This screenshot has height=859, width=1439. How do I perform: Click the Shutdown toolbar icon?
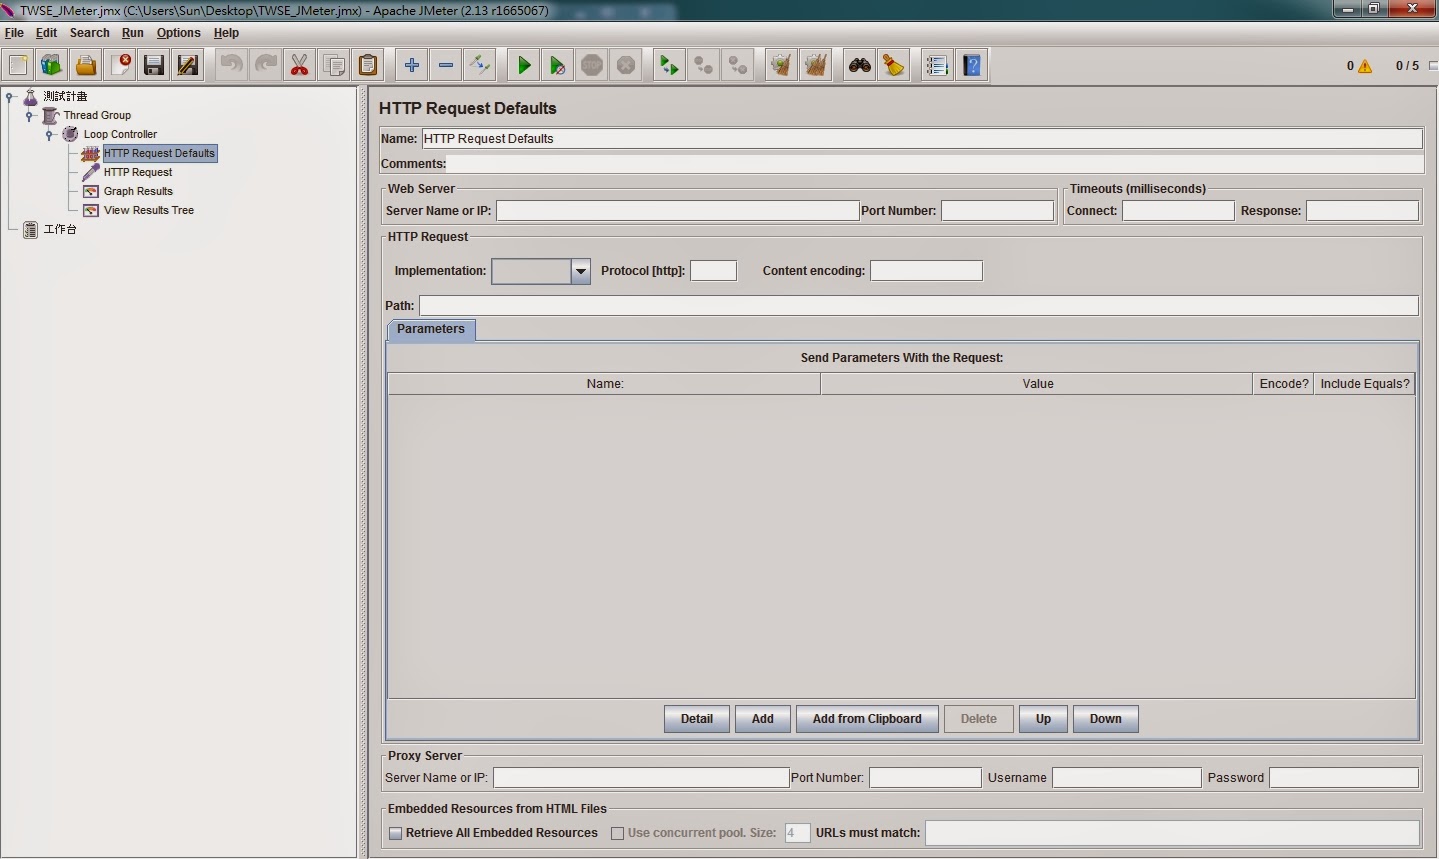pyautogui.click(x=626, y=66)
